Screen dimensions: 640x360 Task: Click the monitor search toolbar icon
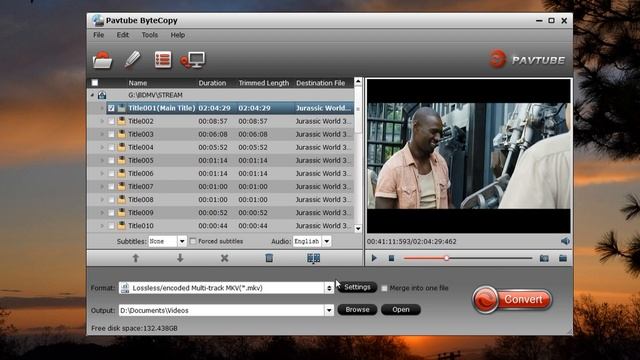click(193, 60)
